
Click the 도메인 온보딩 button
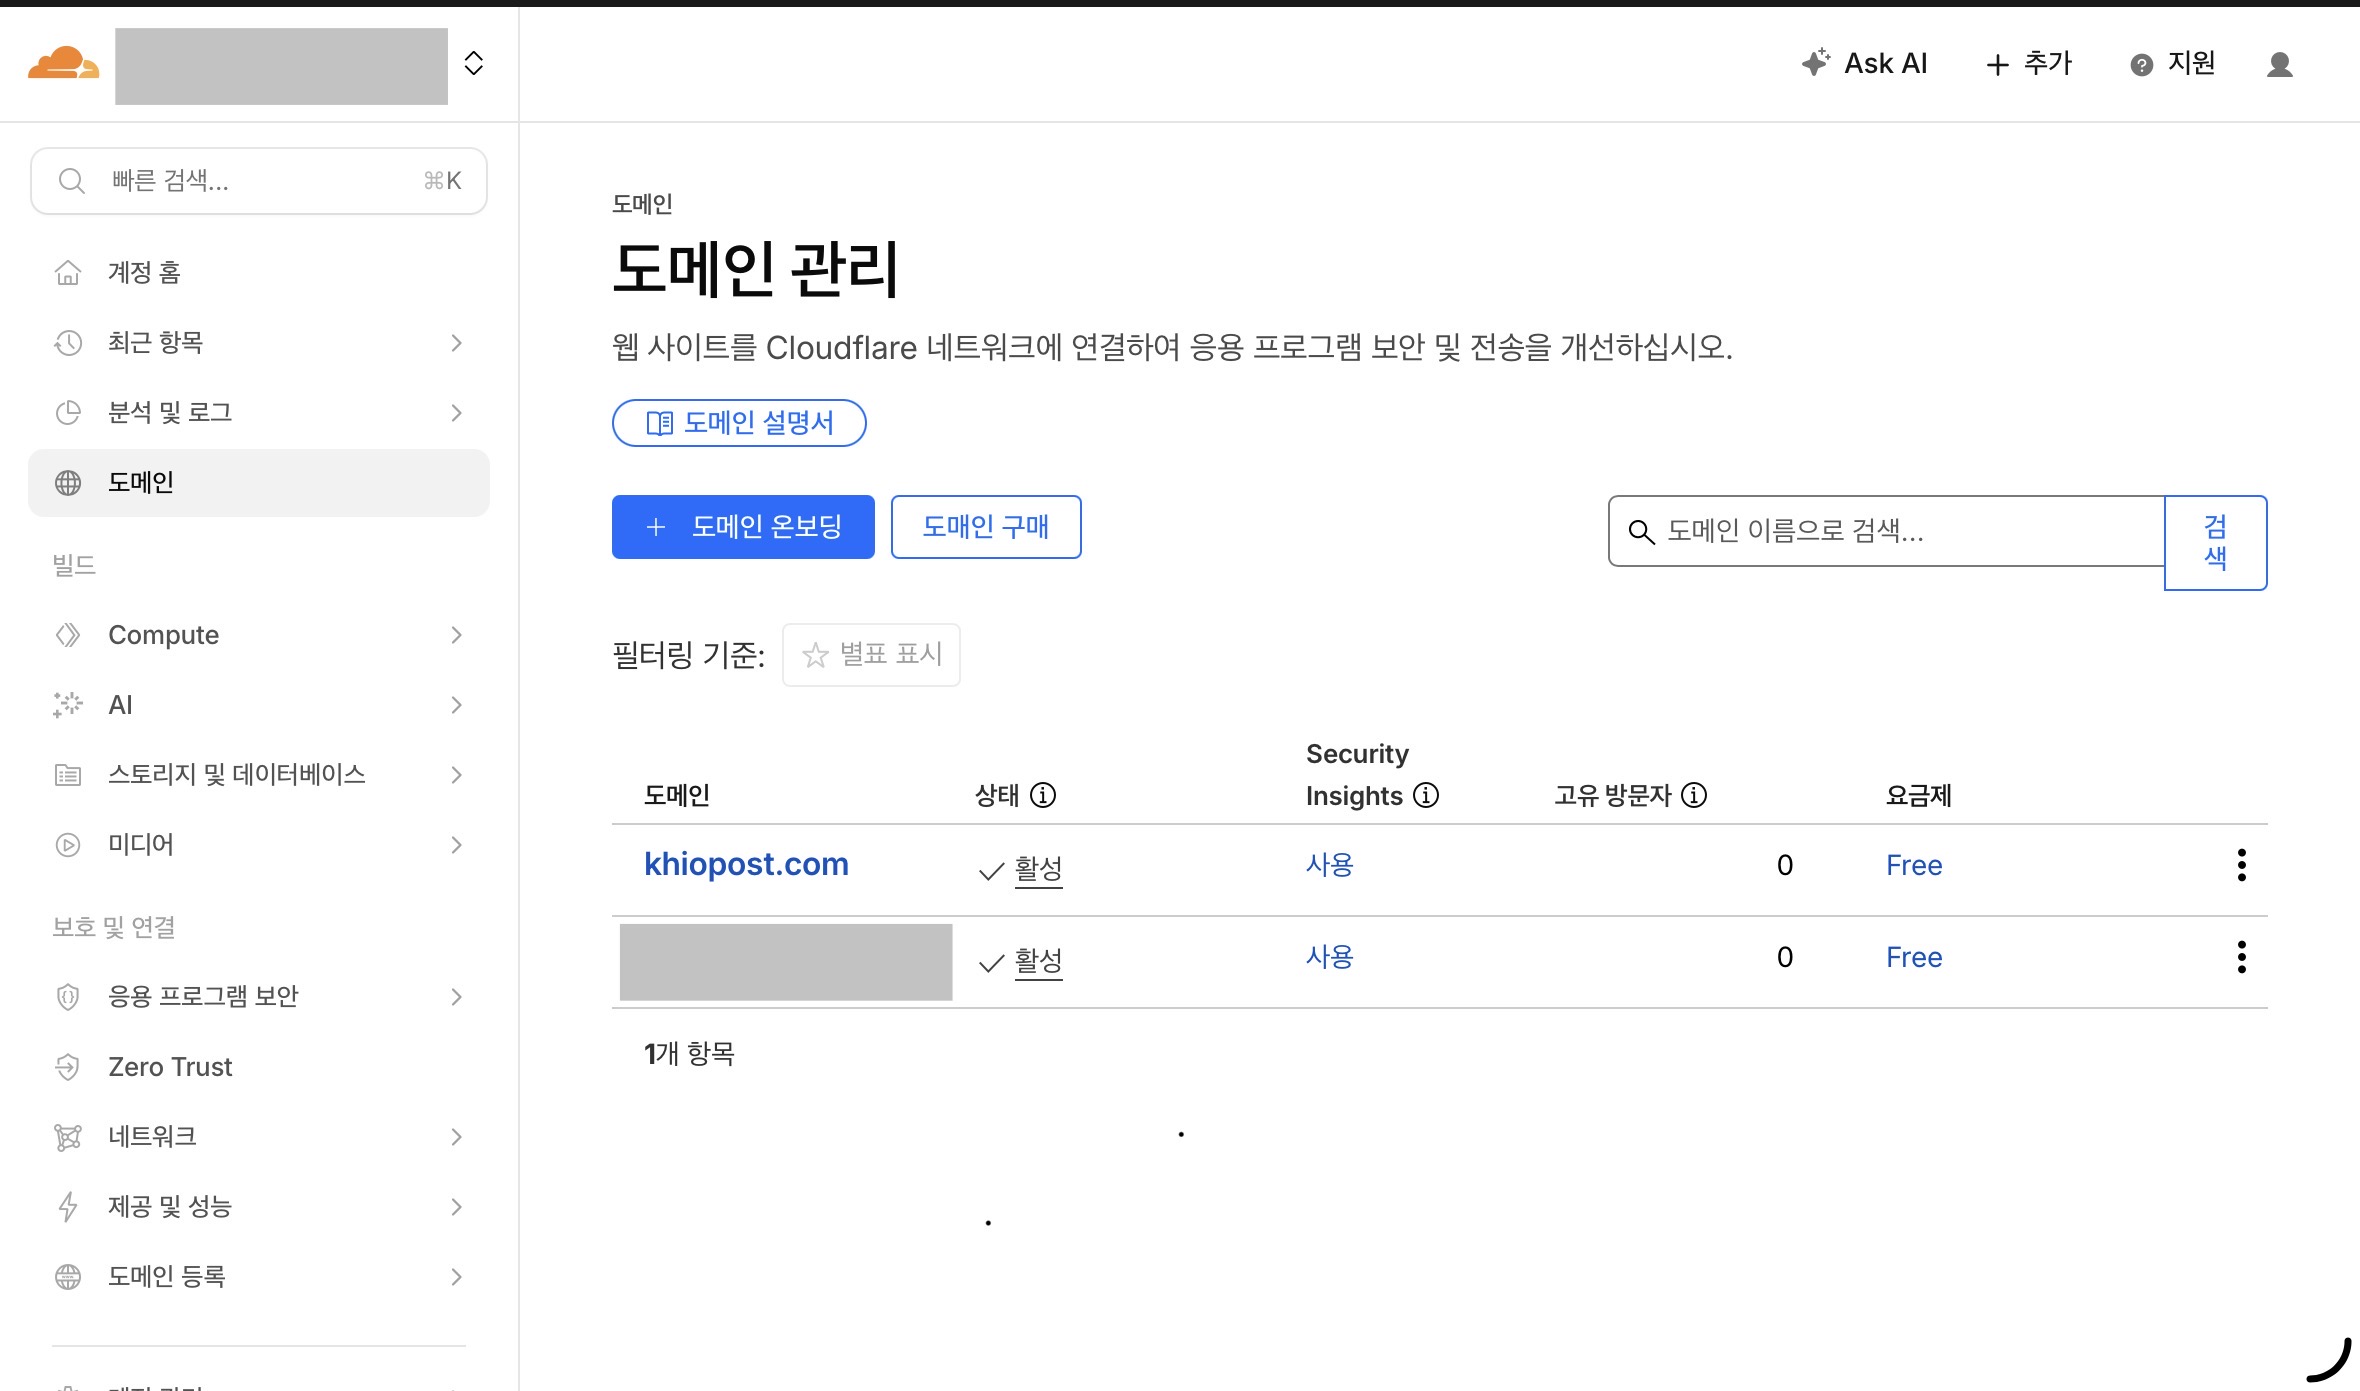click(743, 526)
